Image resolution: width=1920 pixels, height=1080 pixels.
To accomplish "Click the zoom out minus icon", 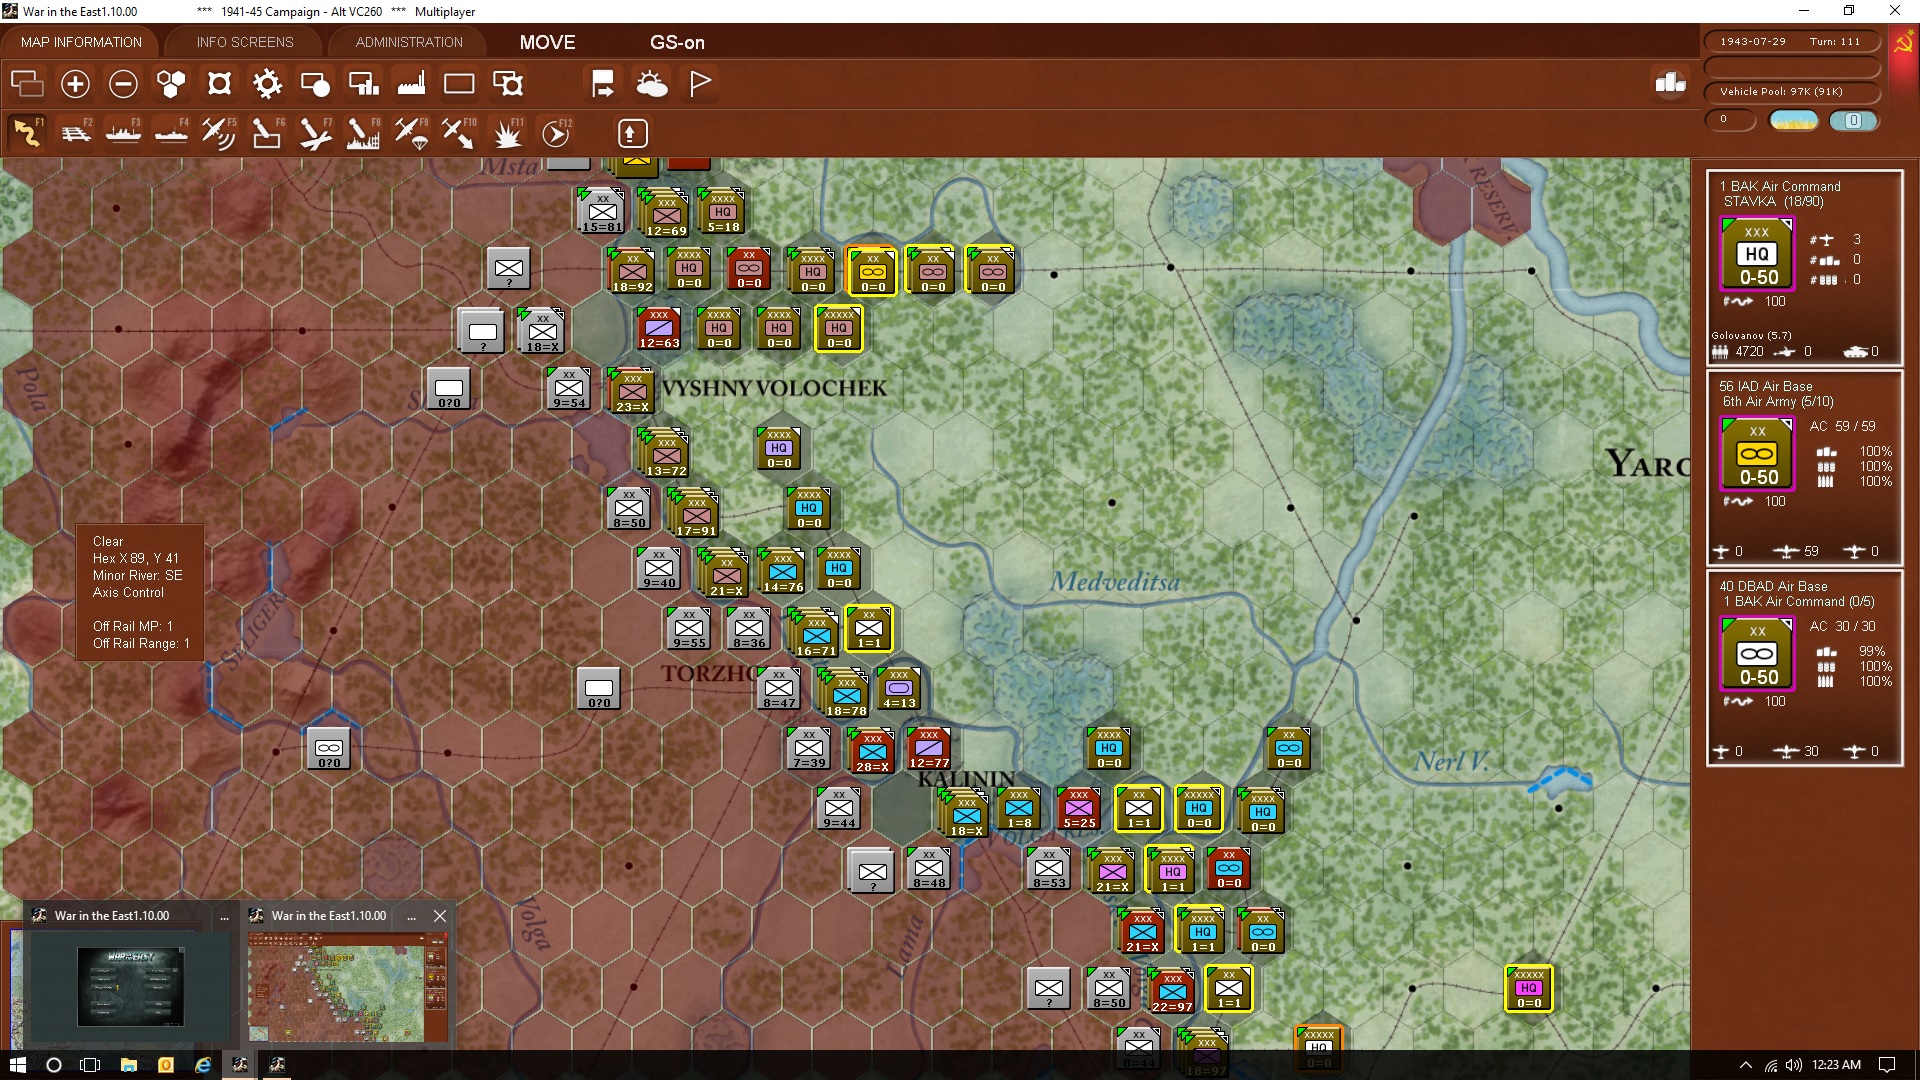I will point(123,84).
